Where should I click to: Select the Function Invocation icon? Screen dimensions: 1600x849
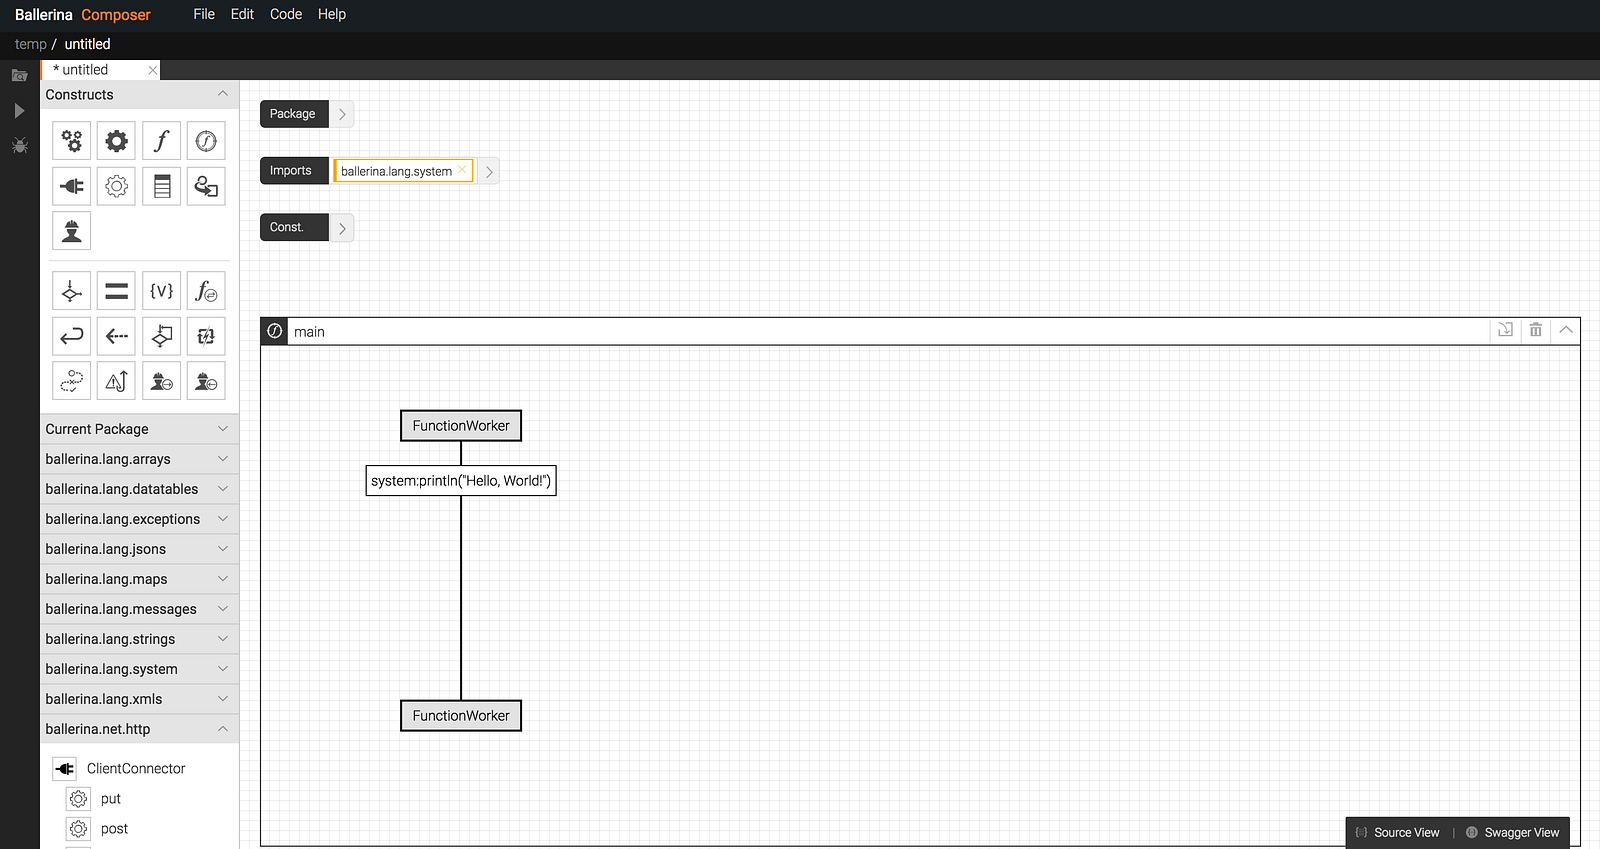coord(206,291)
